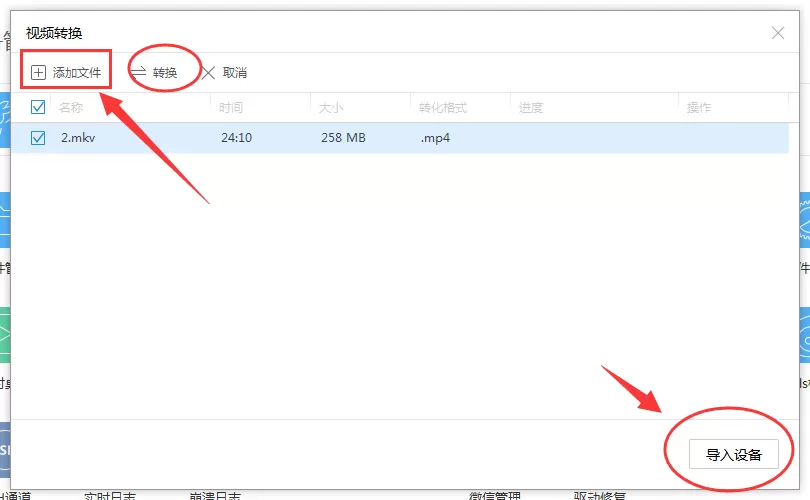Click the 导入设备 button

pos(734,455)
